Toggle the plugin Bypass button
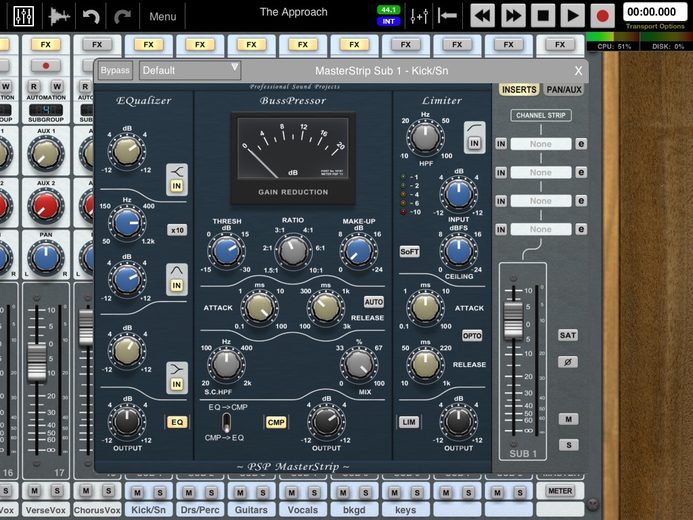 pos(115,71)
